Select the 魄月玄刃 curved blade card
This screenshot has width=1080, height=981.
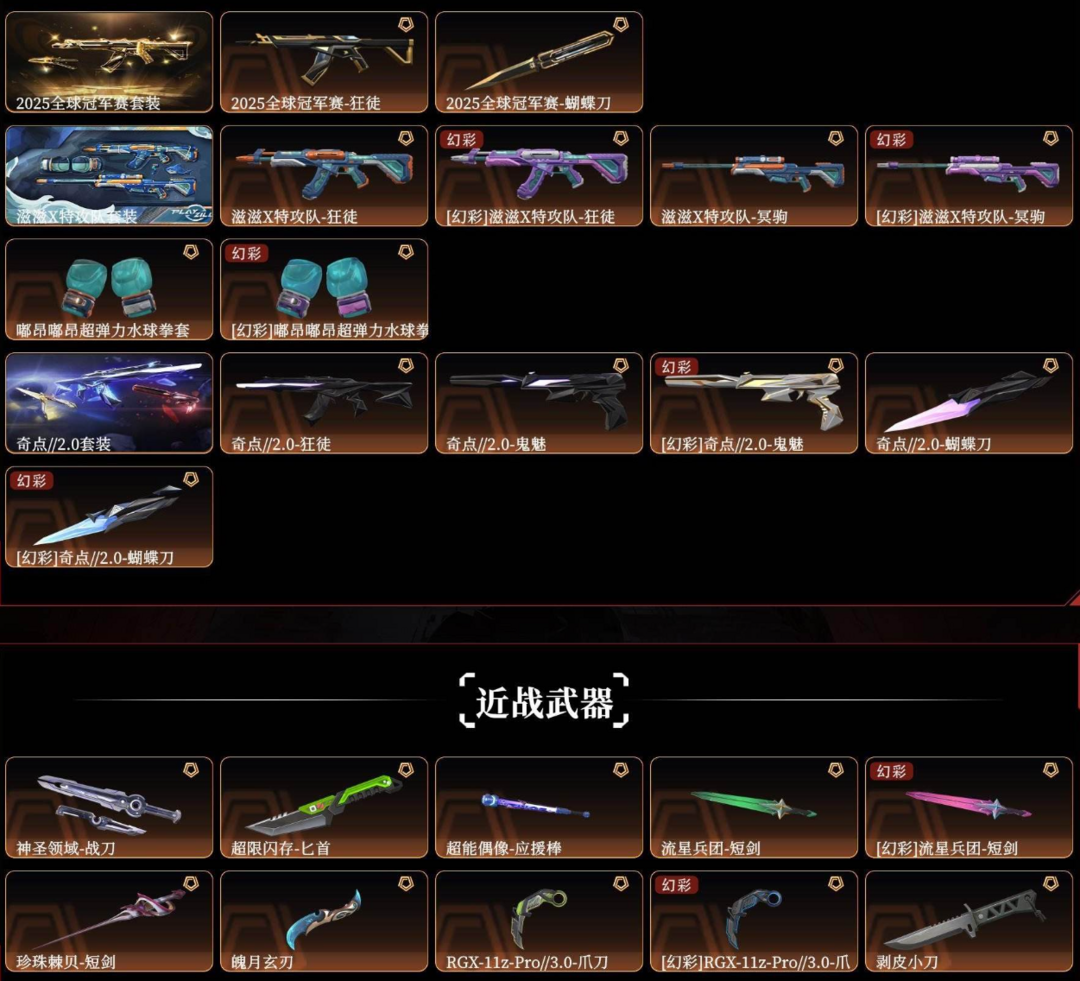tap(324, 921)
